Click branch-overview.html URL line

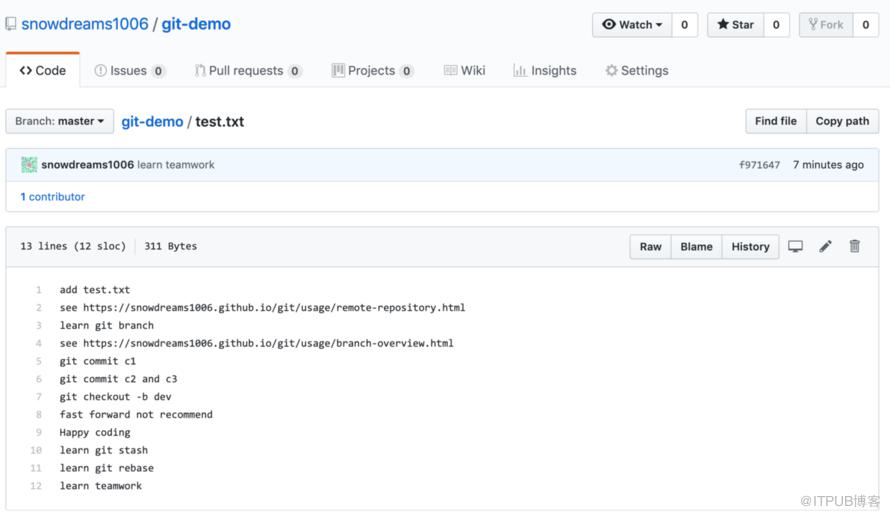pyautogui.click(x=257, y=343)
